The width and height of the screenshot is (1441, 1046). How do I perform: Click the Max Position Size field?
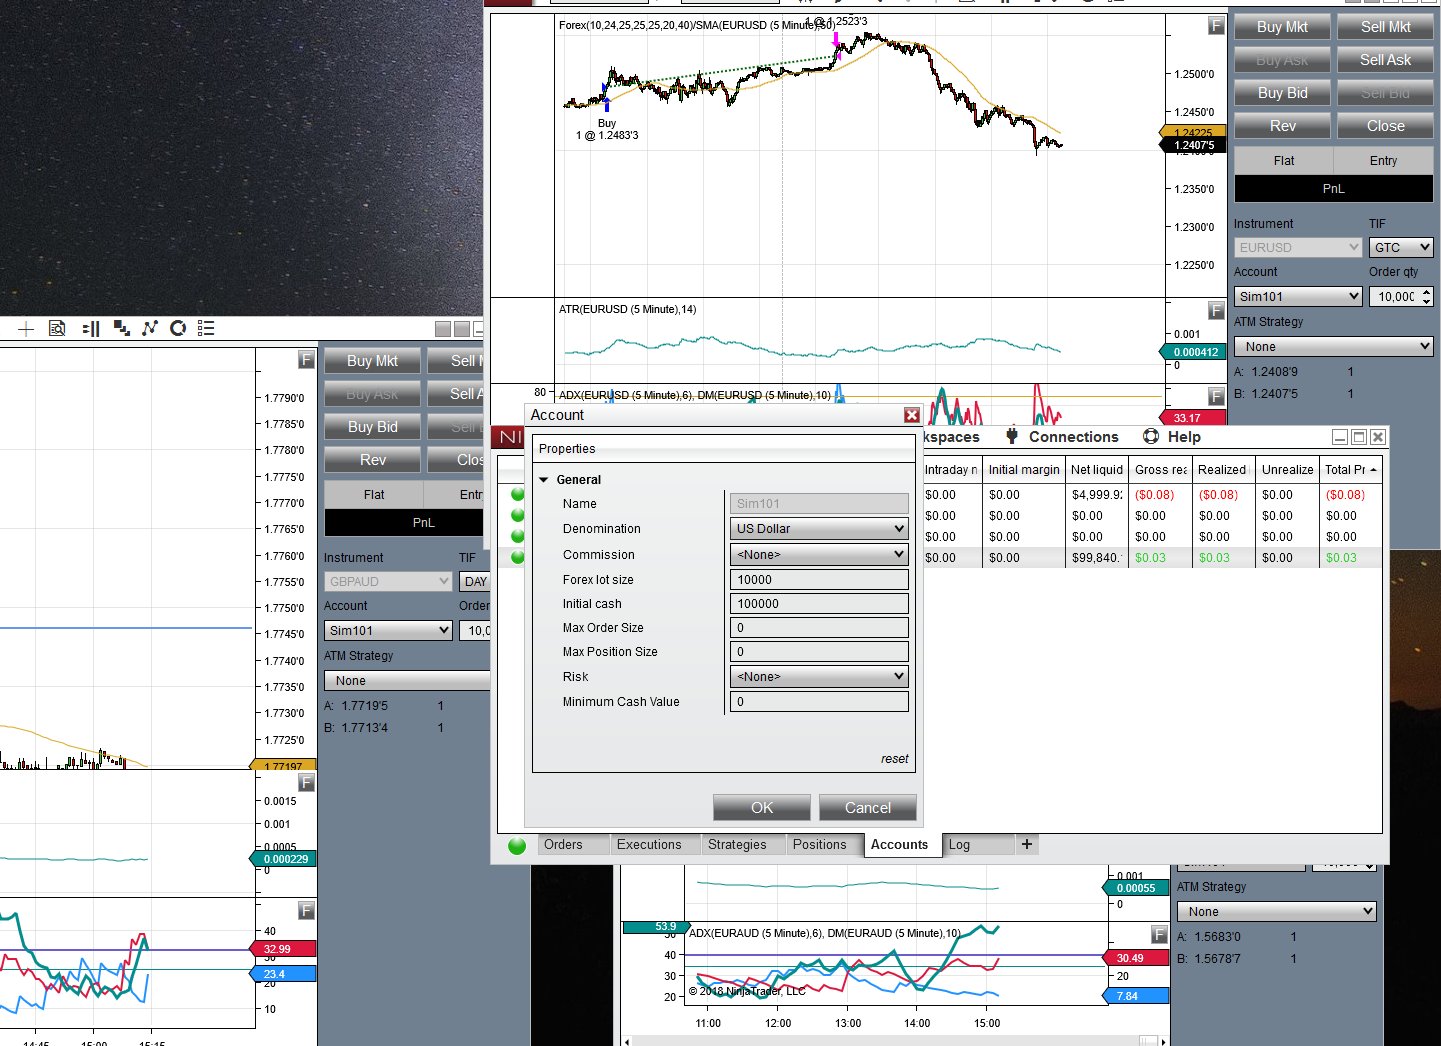(819, 652)
